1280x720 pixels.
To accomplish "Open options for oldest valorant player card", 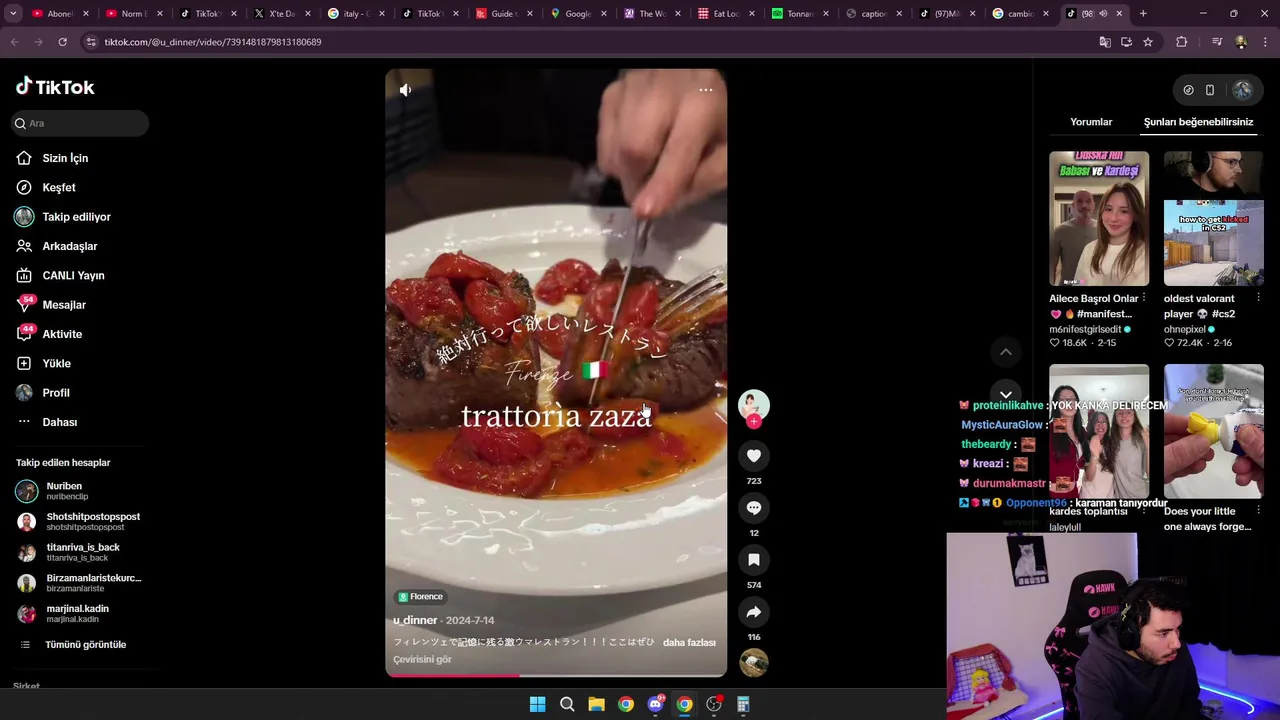I will 1258,299.
